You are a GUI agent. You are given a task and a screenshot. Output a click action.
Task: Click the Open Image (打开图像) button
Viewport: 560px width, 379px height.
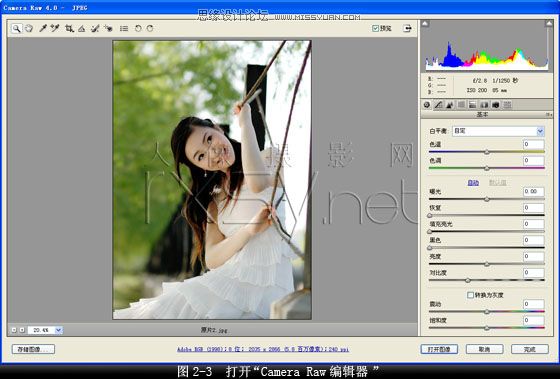pyautogui.click(x=439, y=349)
